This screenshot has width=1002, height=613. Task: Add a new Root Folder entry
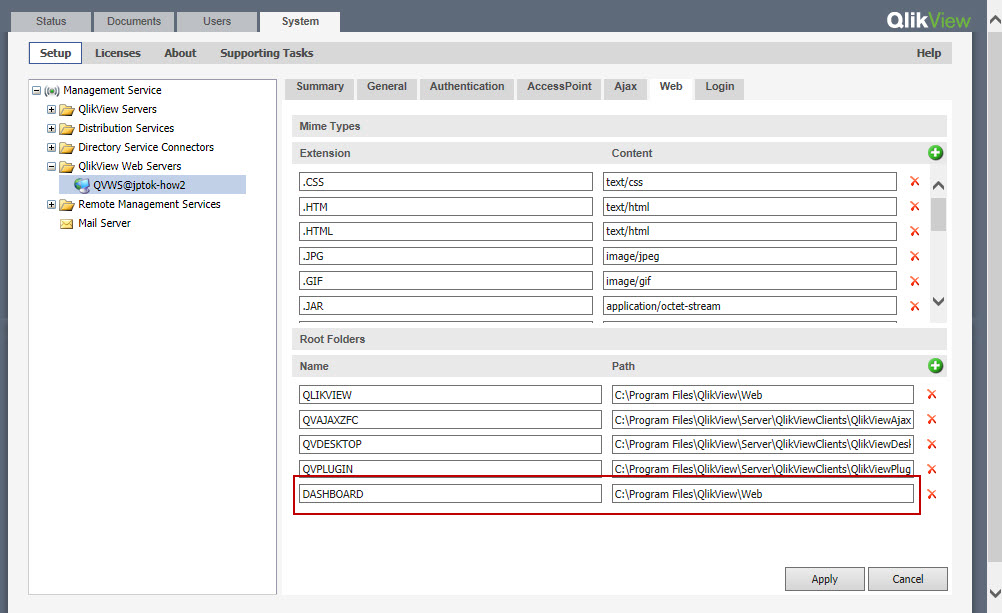point(936,366)
